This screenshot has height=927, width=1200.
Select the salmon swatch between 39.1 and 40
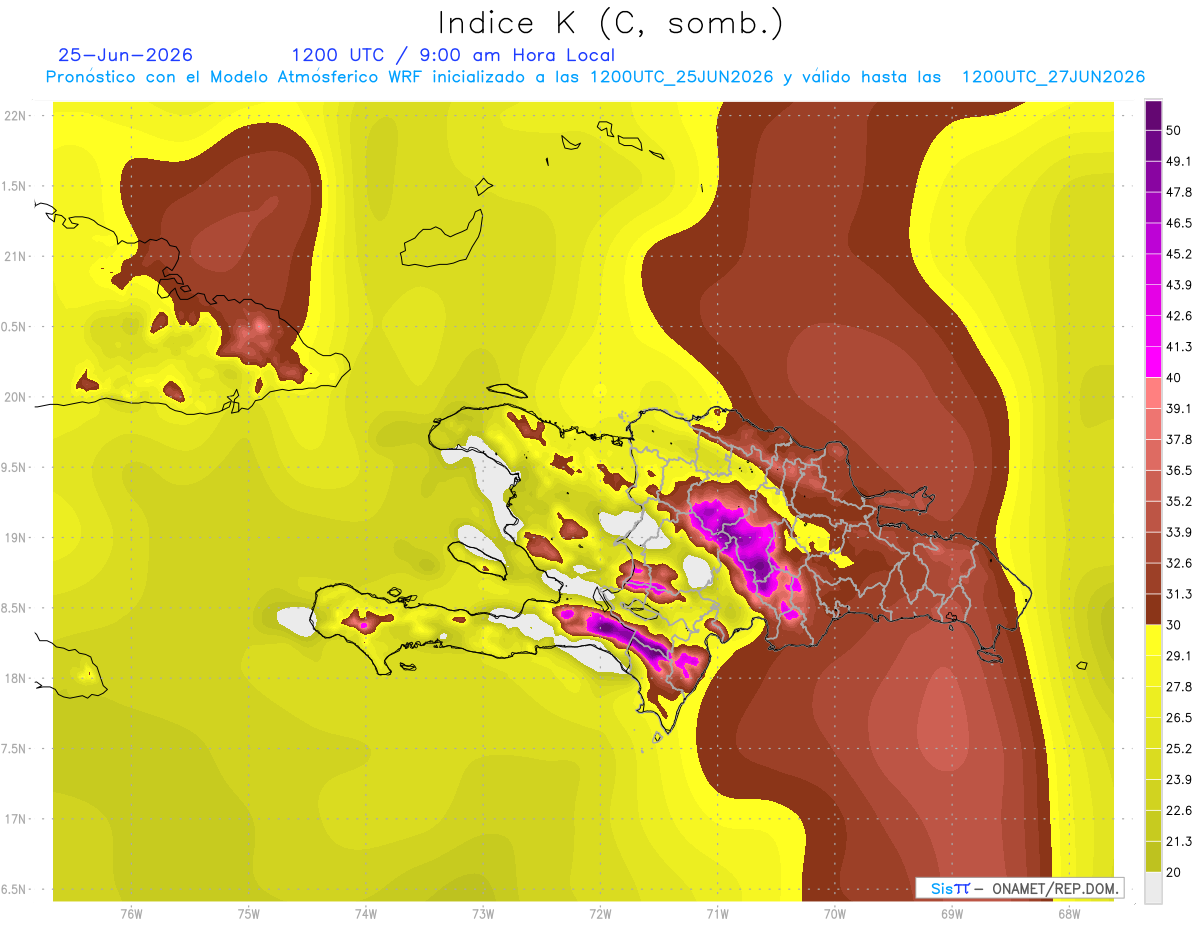pos(1153,393)
